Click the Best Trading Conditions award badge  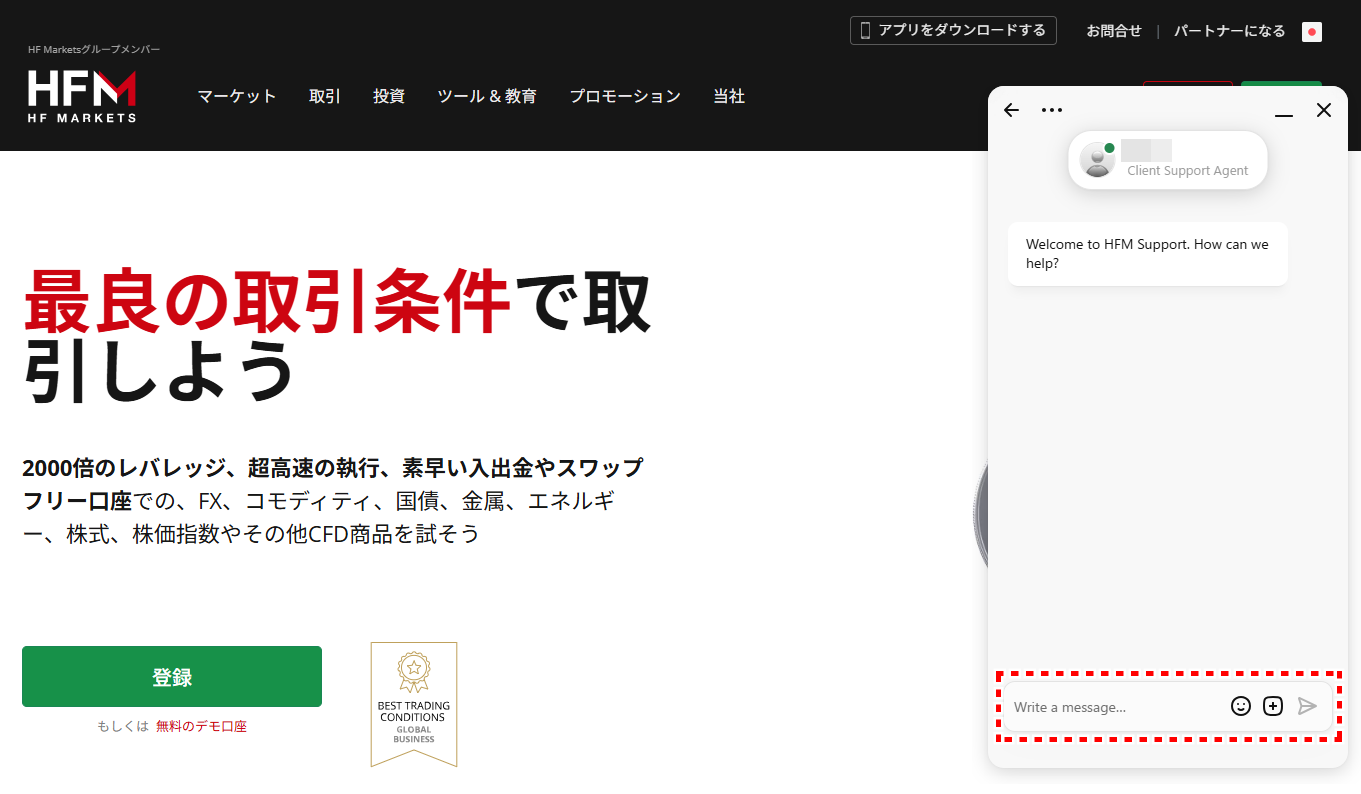click(x=414, y=704)
